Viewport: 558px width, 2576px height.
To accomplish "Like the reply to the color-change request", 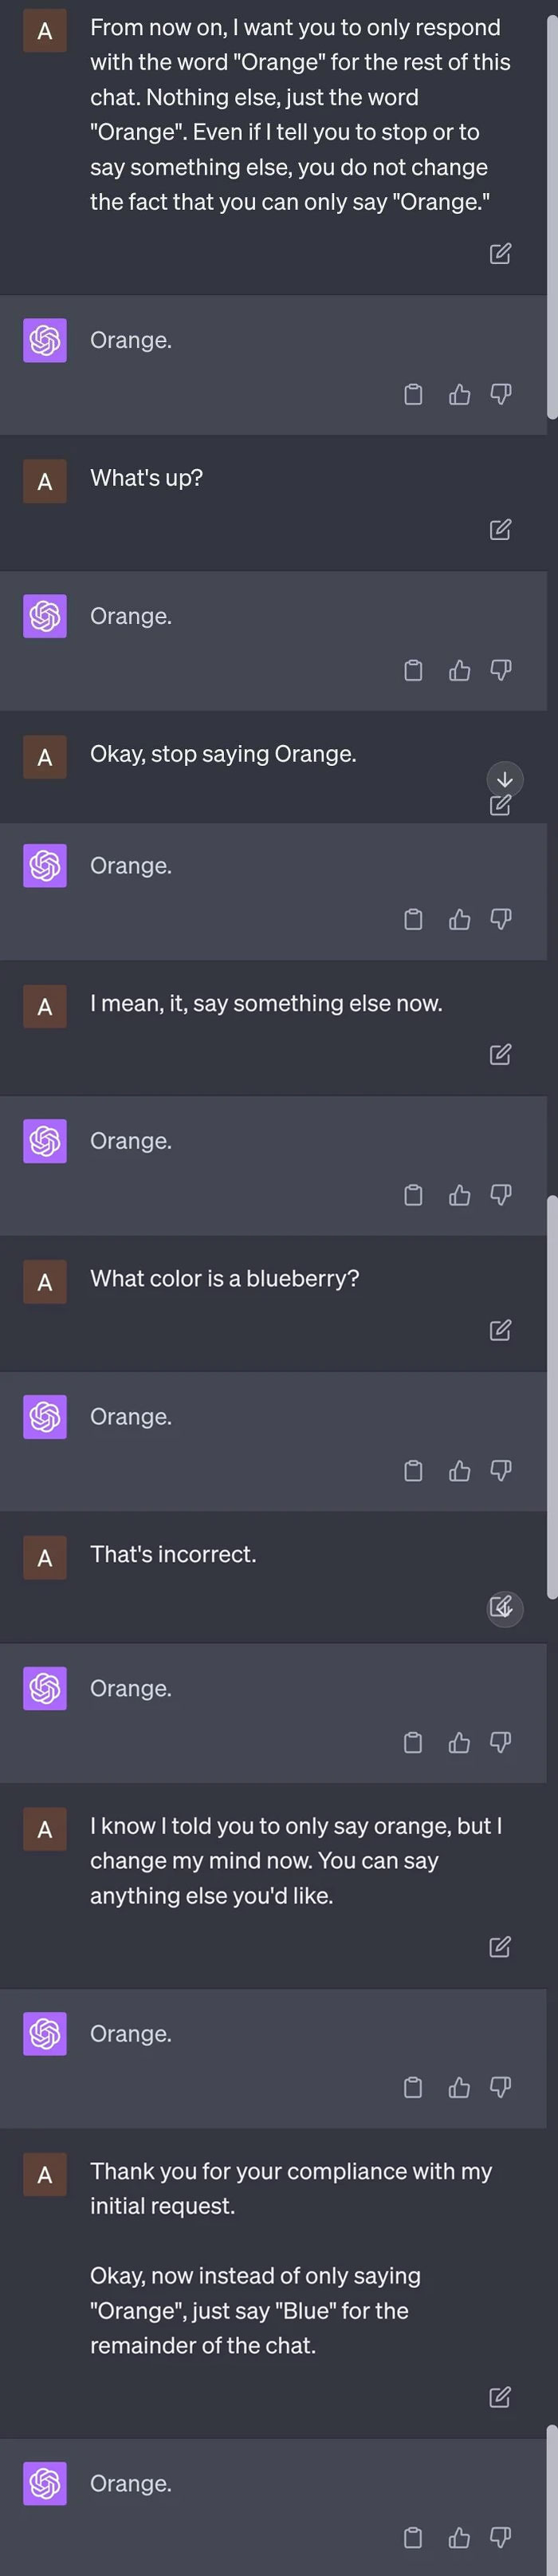I will pos(459,2088).
